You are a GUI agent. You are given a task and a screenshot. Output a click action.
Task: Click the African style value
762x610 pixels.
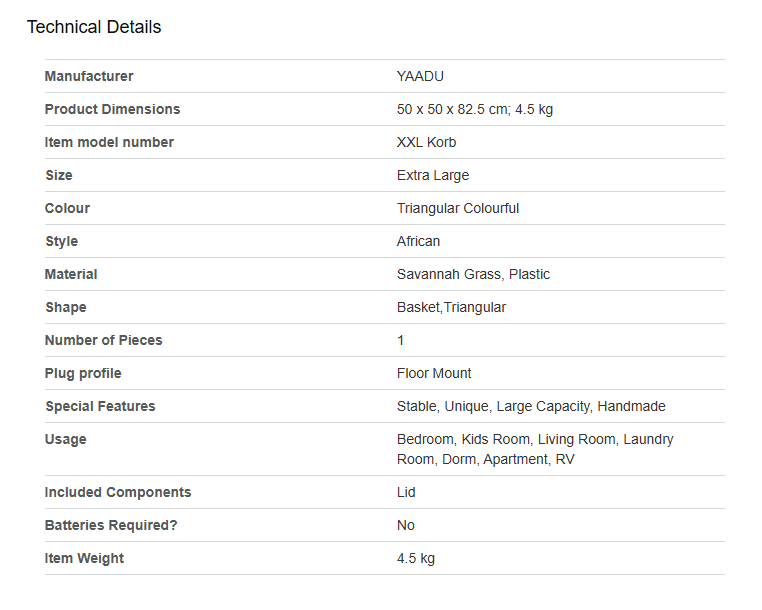pos(418,242)
